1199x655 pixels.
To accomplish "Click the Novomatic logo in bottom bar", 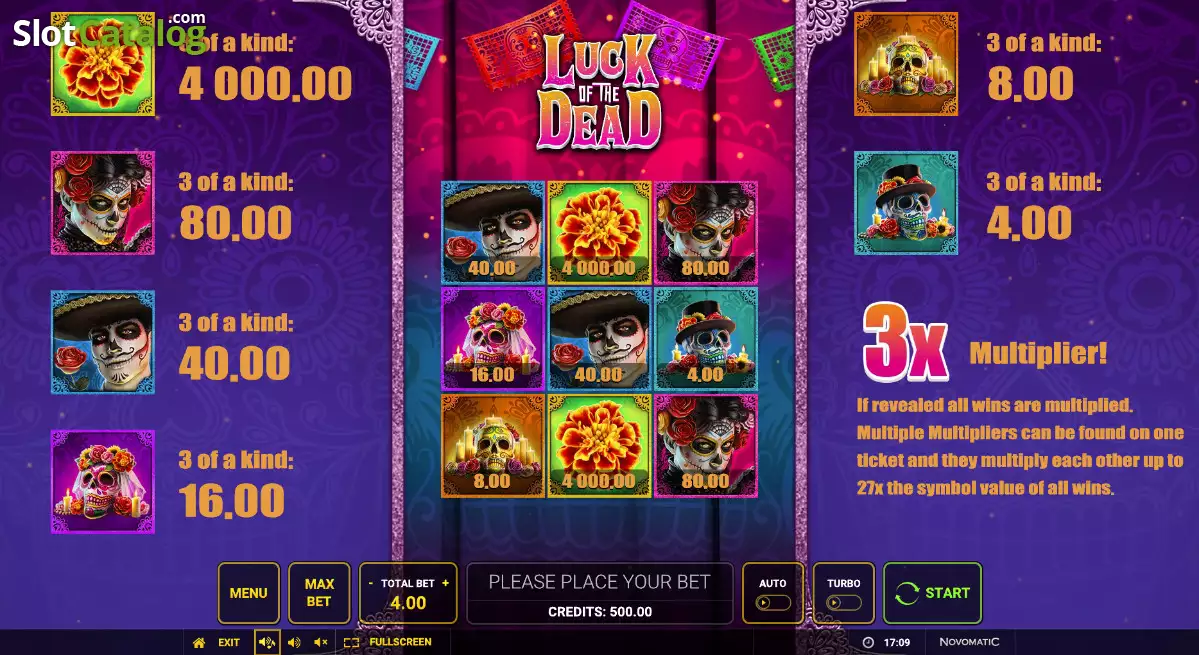I will point(969,642).
